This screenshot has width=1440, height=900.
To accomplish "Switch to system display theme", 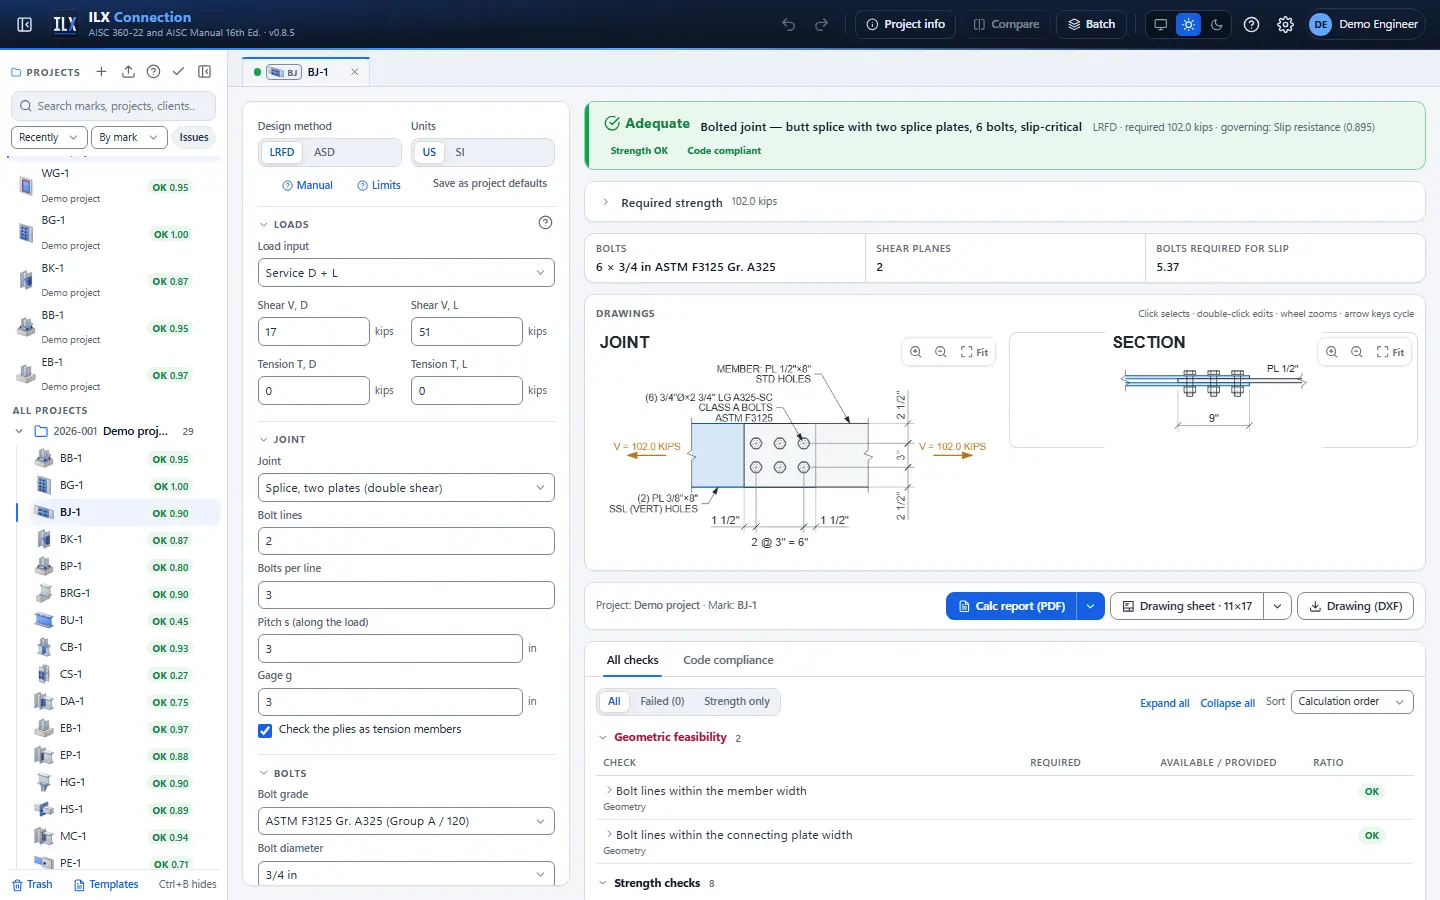I will (x=1160, y=24).
